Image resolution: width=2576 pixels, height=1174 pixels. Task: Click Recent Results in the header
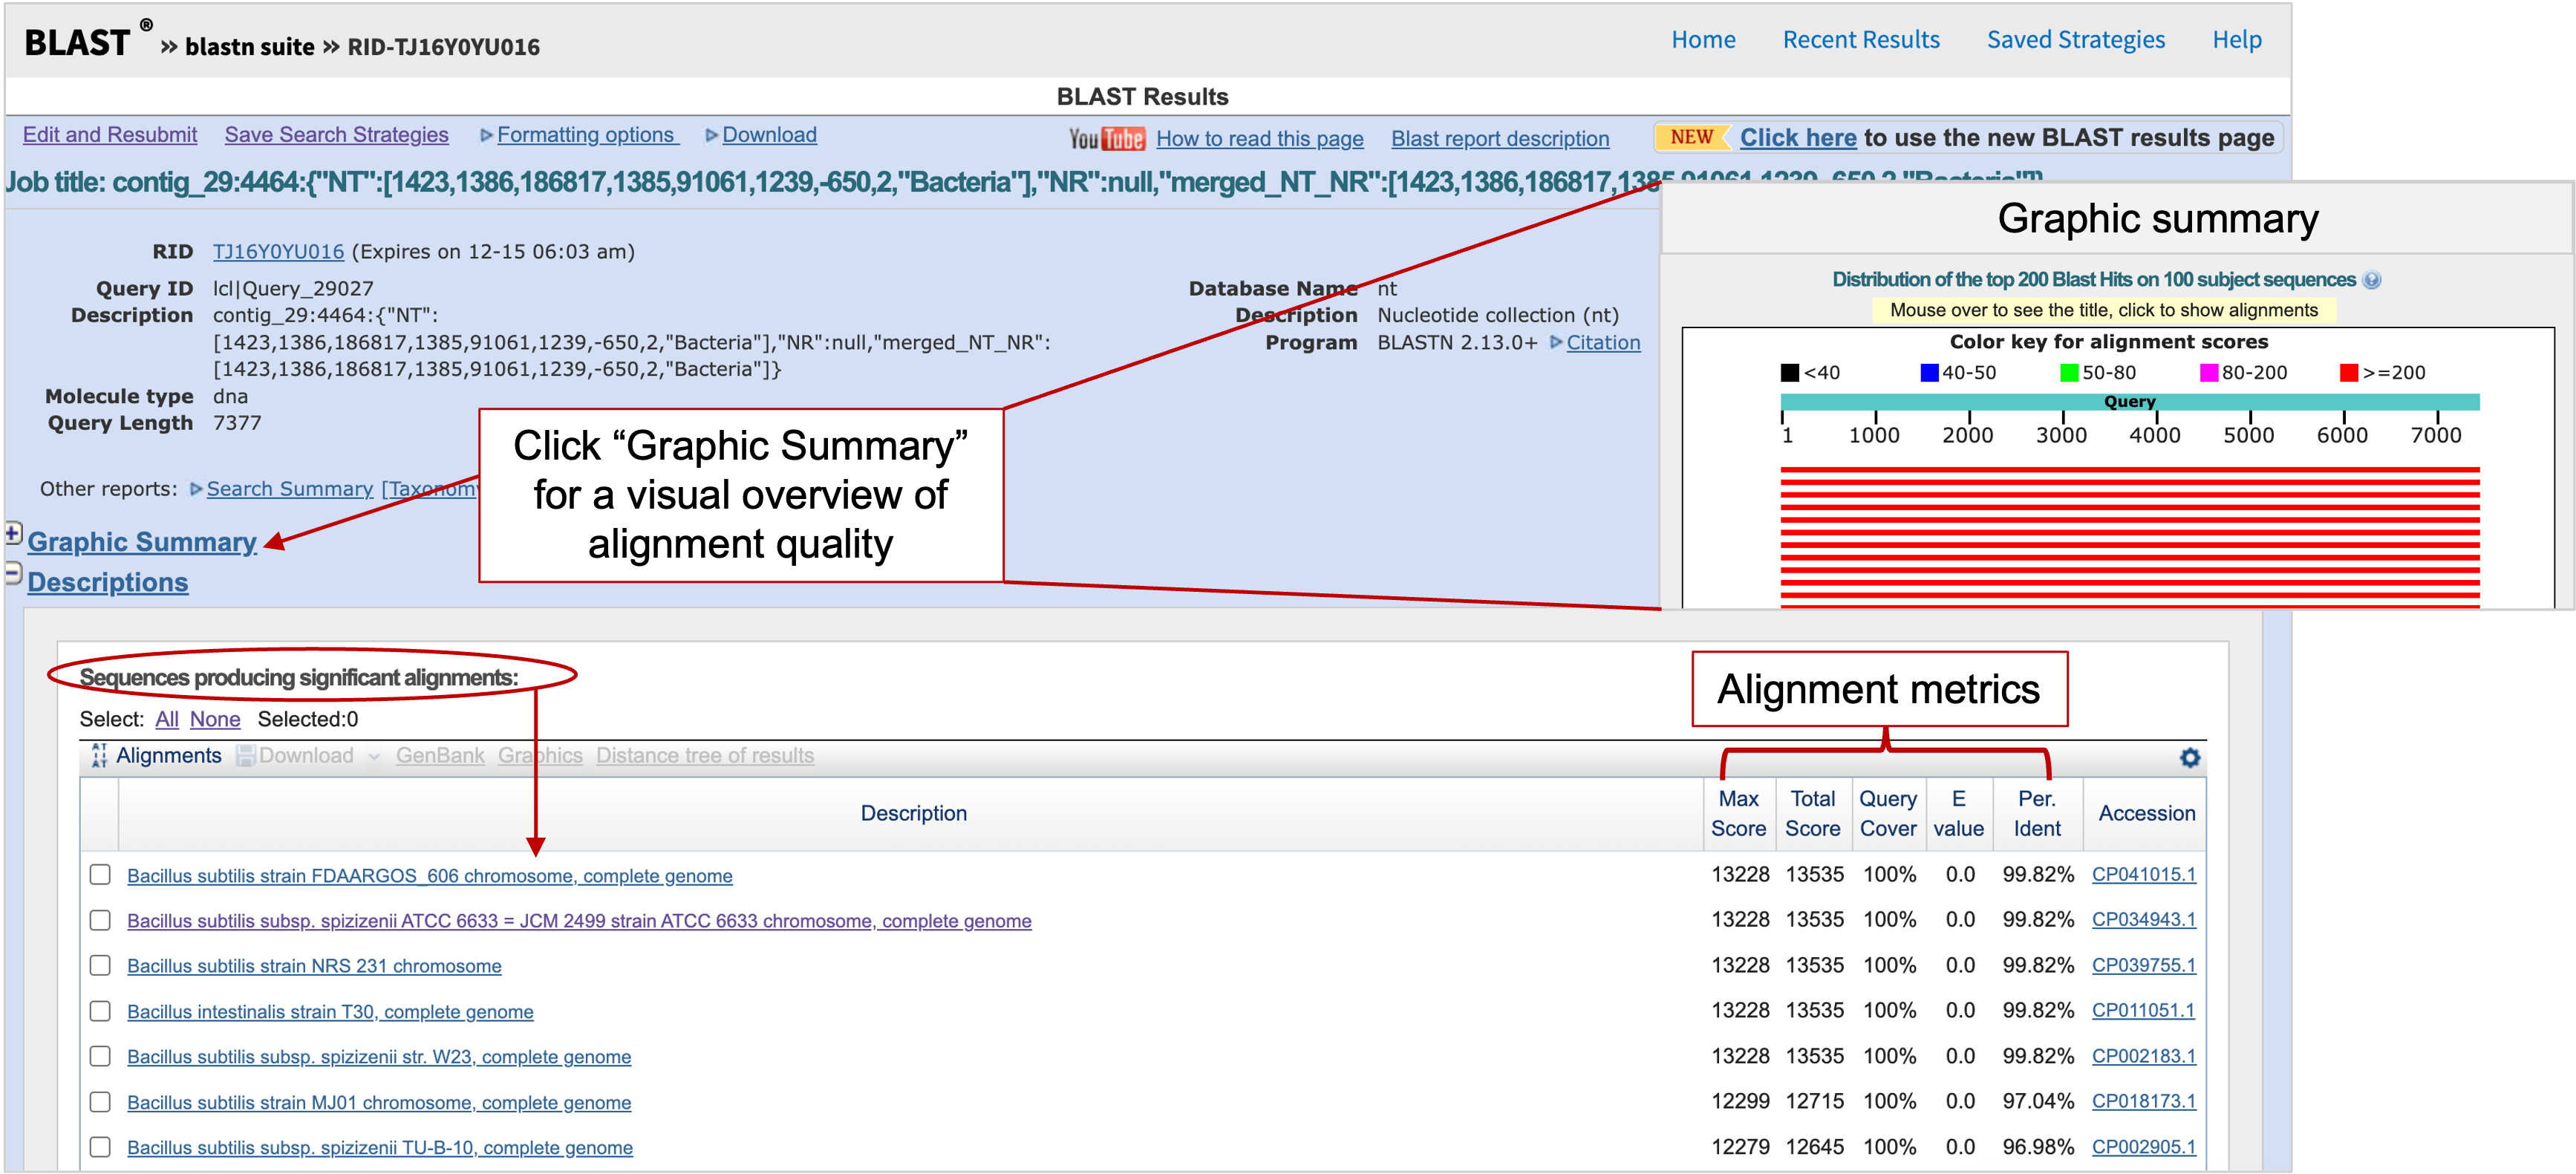point(1861,40)
